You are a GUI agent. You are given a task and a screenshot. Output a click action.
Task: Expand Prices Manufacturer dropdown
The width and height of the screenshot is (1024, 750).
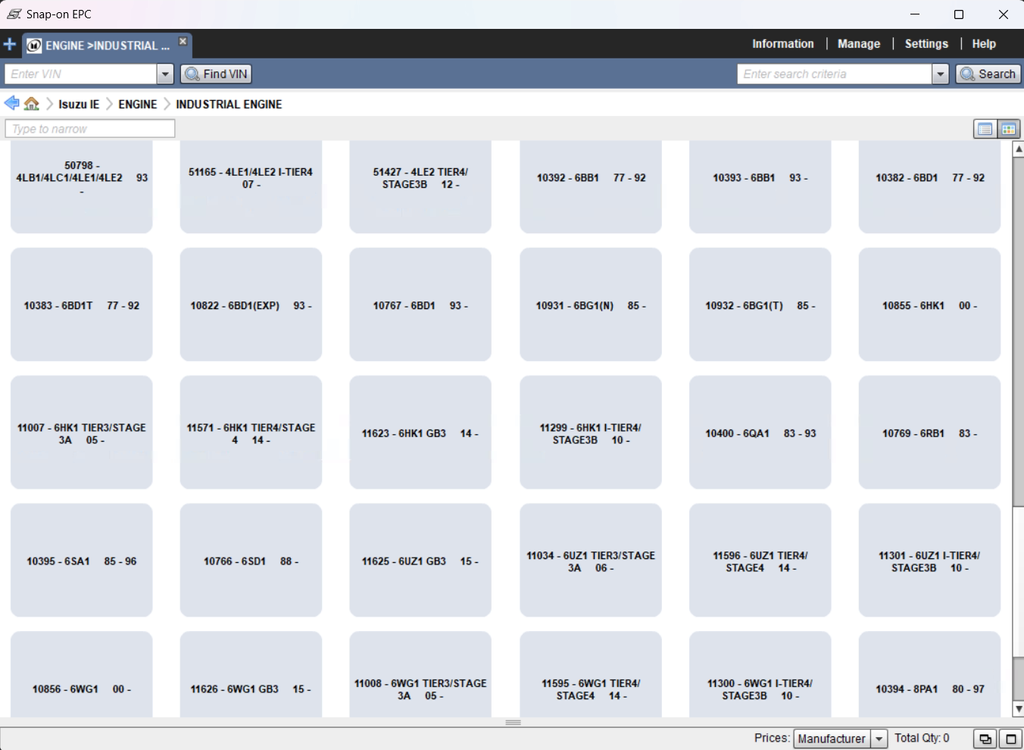(879, 738)
